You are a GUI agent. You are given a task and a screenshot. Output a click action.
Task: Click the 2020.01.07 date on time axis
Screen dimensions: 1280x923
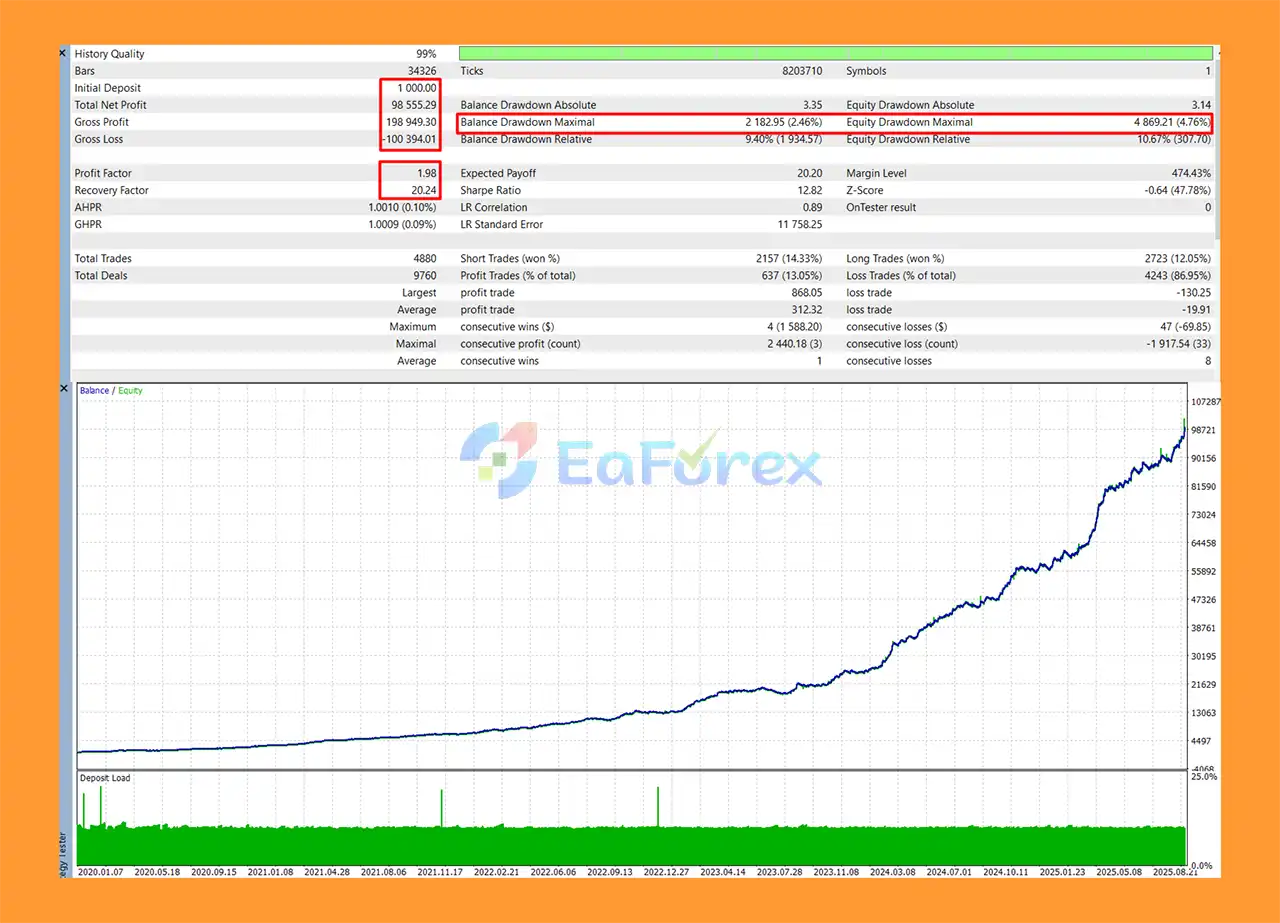(x=101, y=871)
